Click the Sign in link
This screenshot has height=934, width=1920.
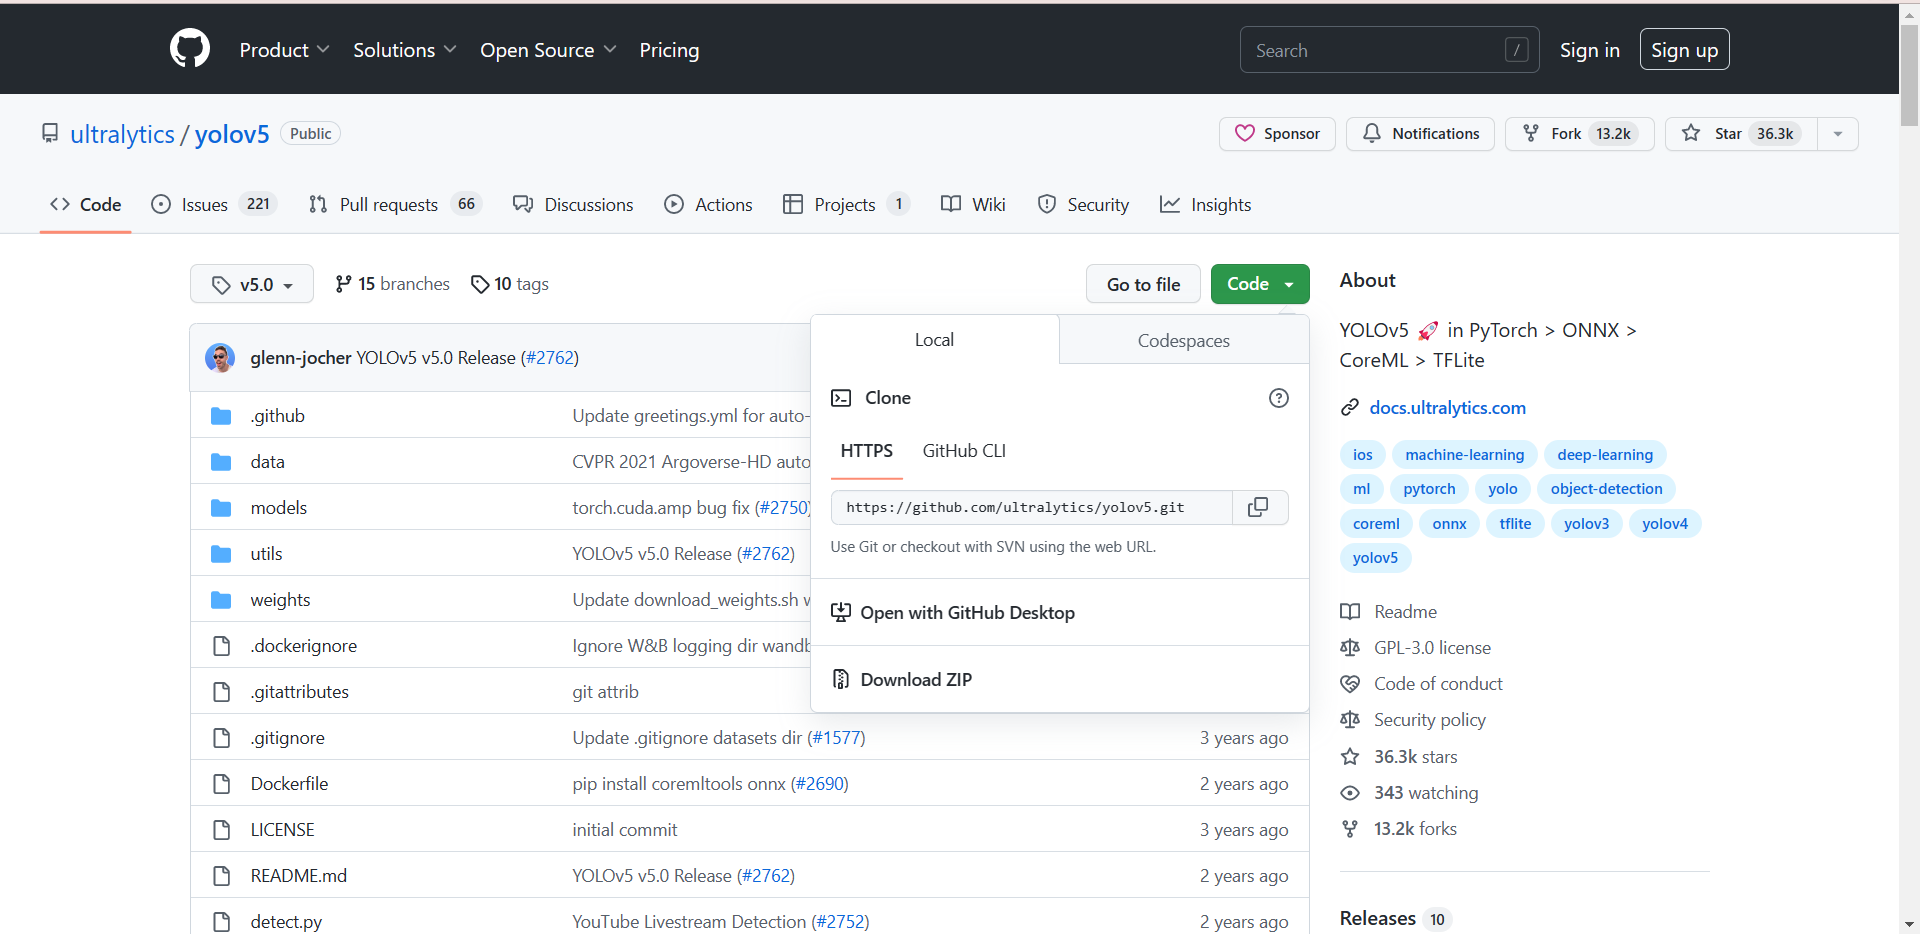[1589, 50]
